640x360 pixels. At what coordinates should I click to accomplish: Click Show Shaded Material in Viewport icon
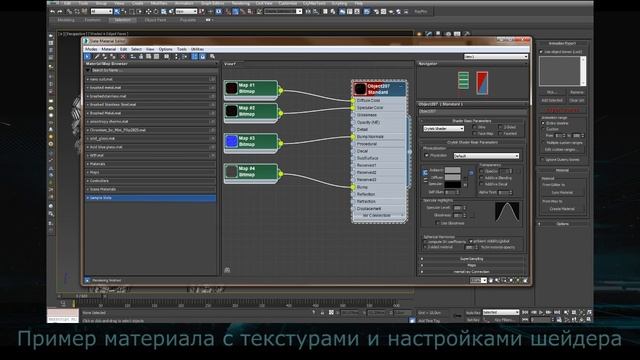(x=148, y=56)
